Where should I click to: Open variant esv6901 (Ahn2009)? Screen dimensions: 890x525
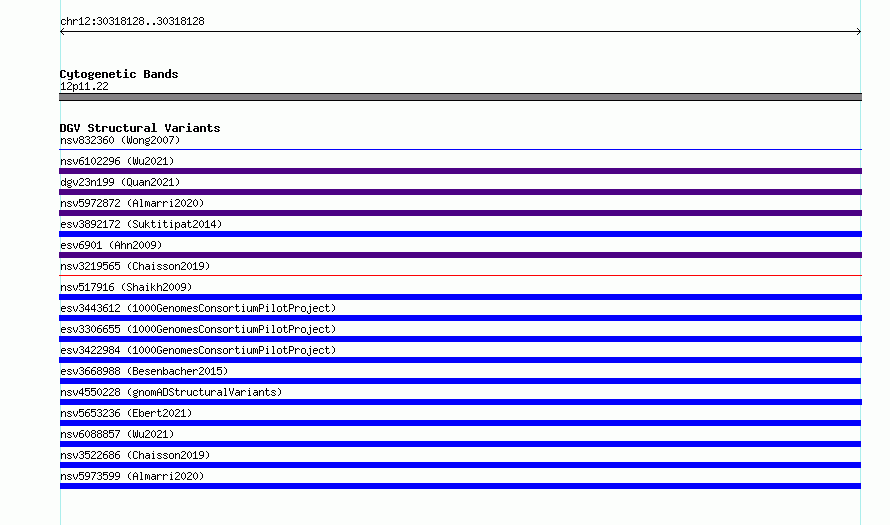click(x=111, y=245)
